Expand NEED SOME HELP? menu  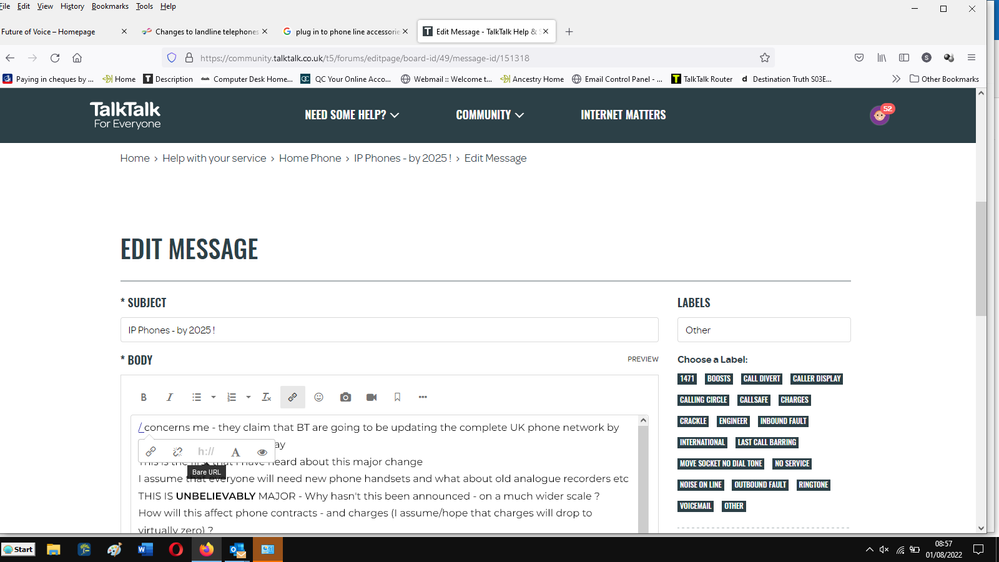click(352, 115)
